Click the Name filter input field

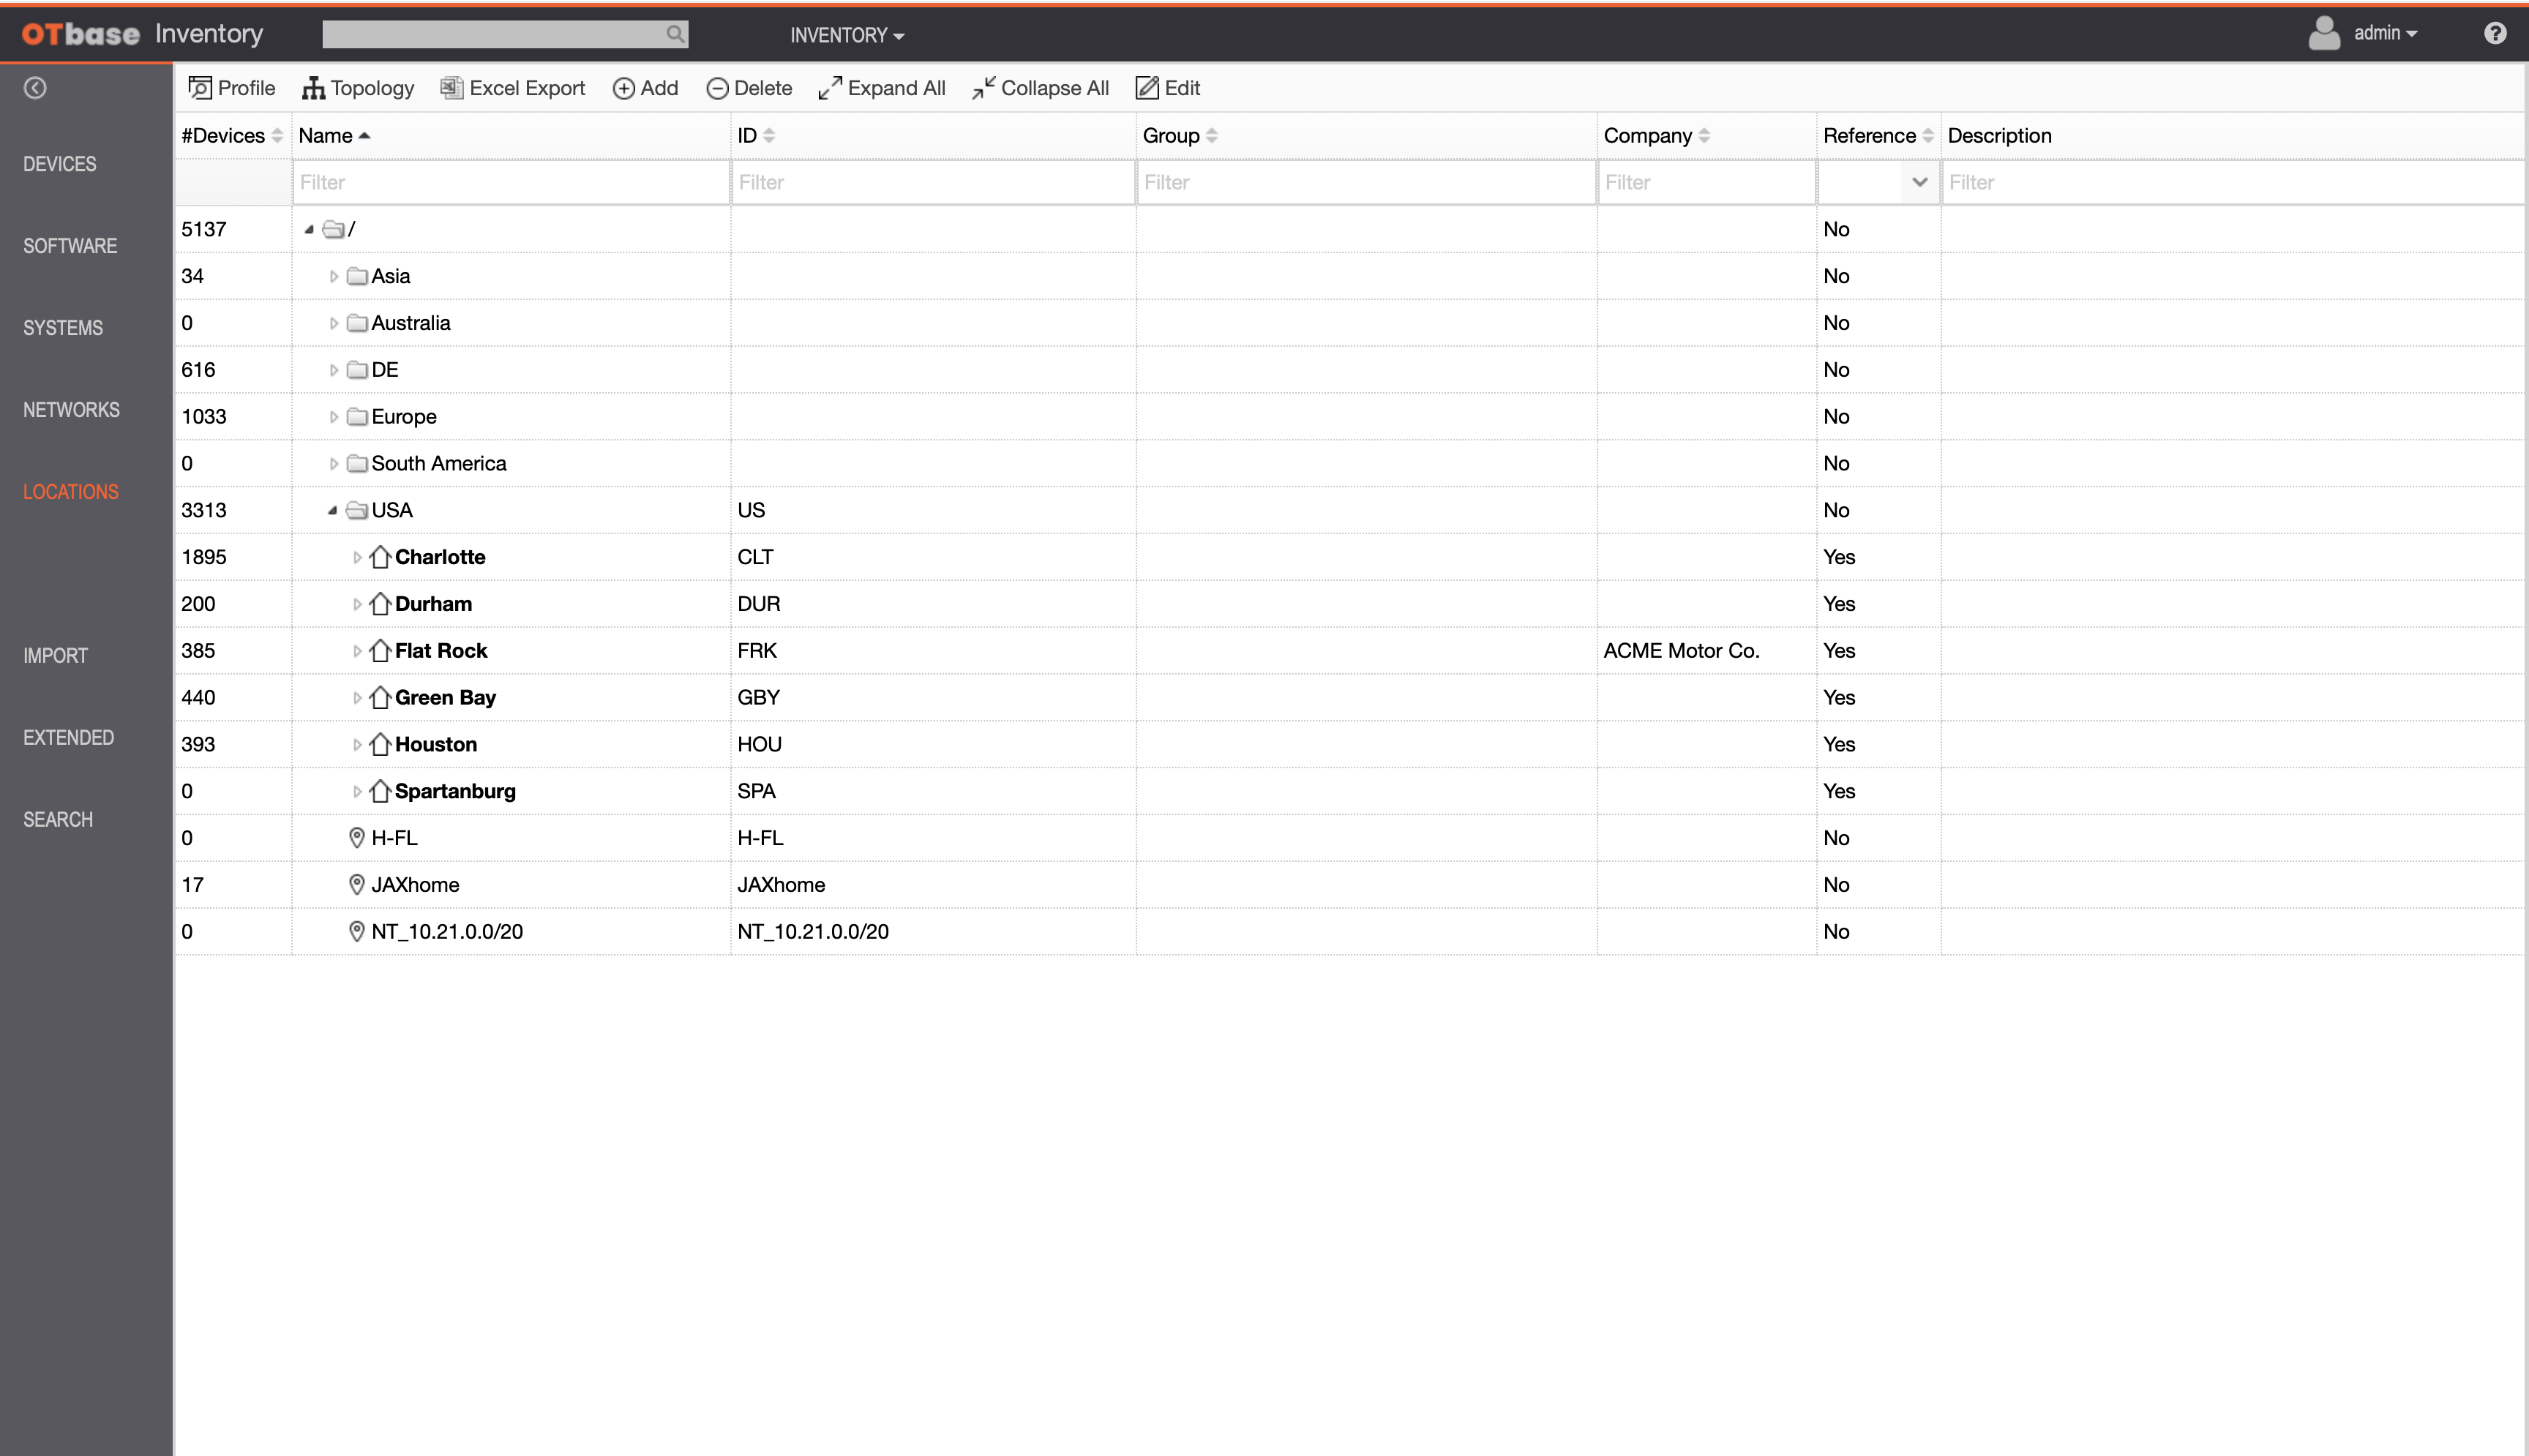point(511,182)
